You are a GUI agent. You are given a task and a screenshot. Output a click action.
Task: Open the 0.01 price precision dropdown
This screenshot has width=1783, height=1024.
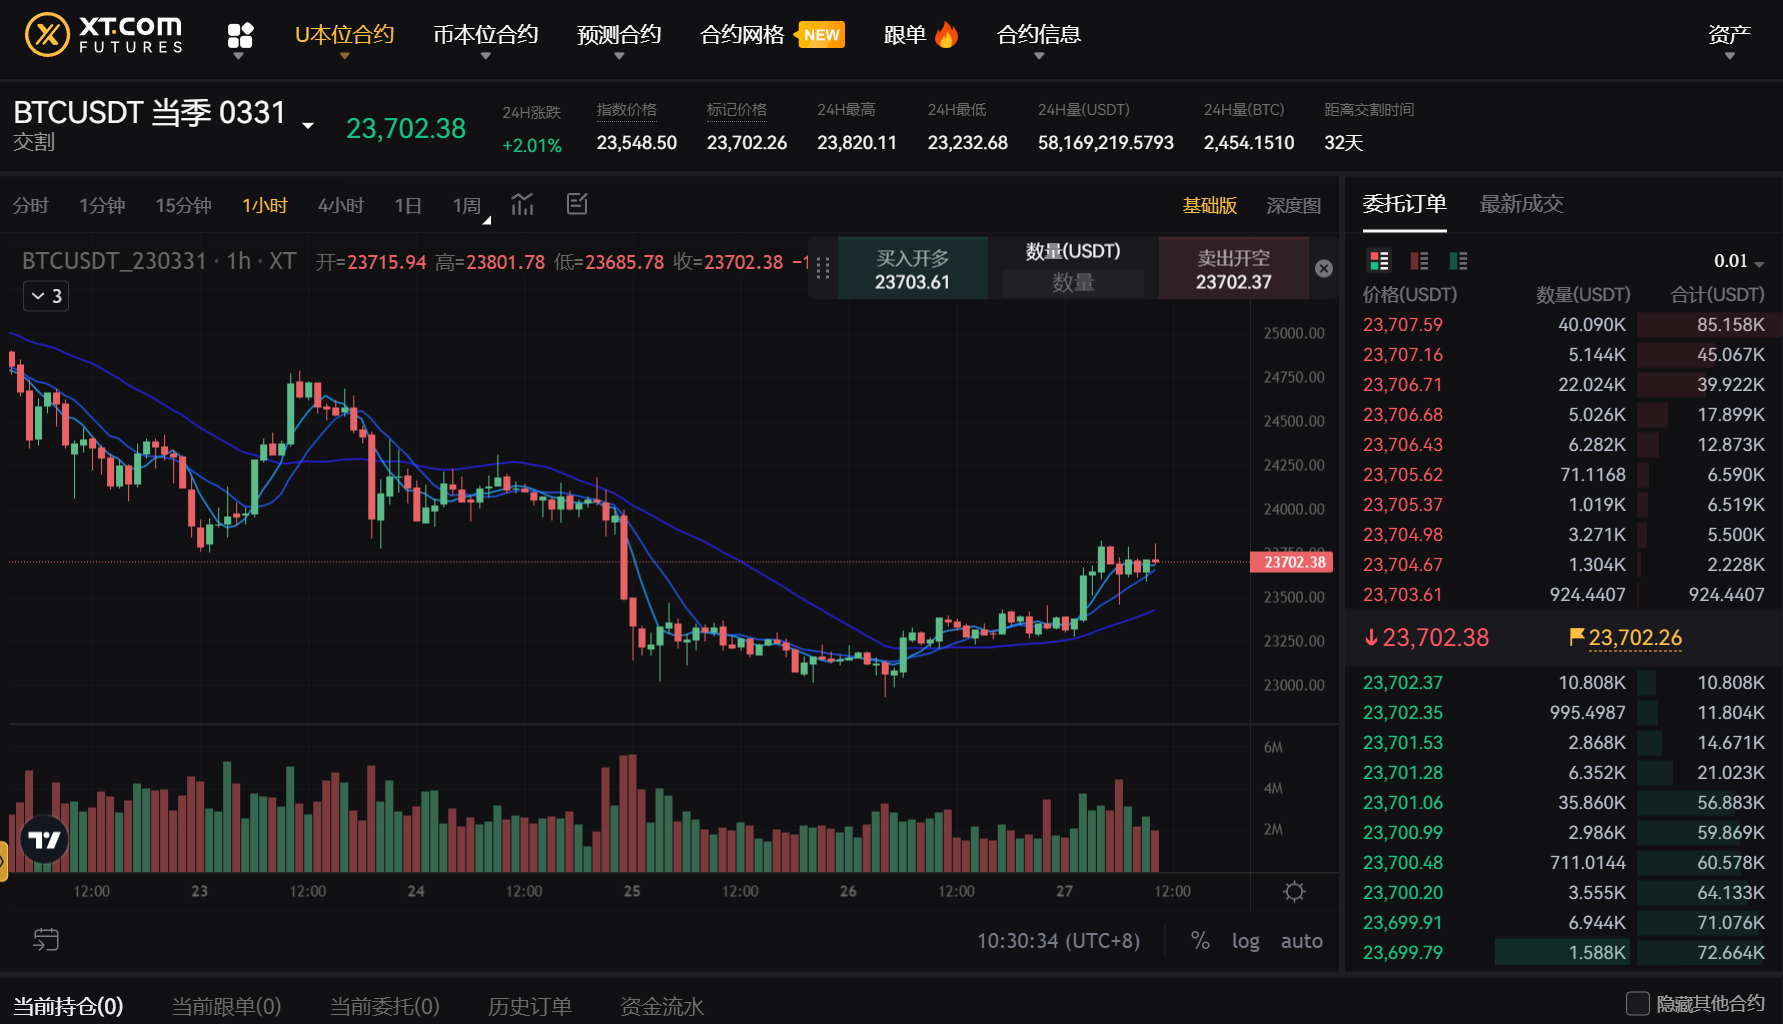point(1738,261)
